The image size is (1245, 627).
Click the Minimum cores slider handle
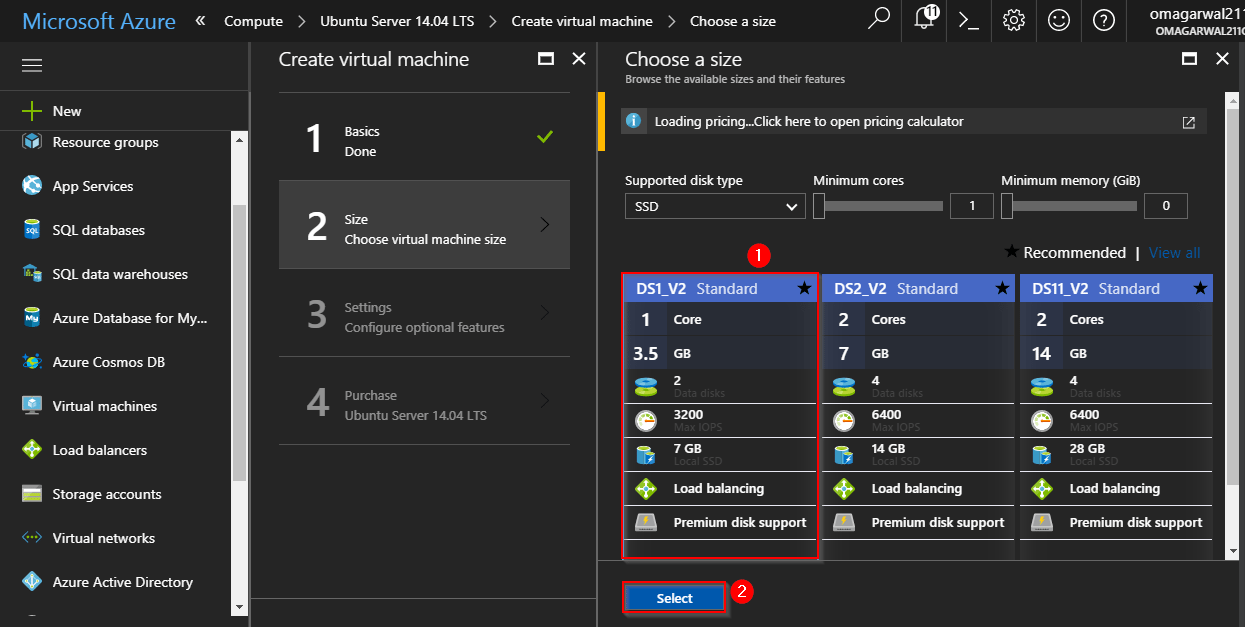(x=819, y=206)
